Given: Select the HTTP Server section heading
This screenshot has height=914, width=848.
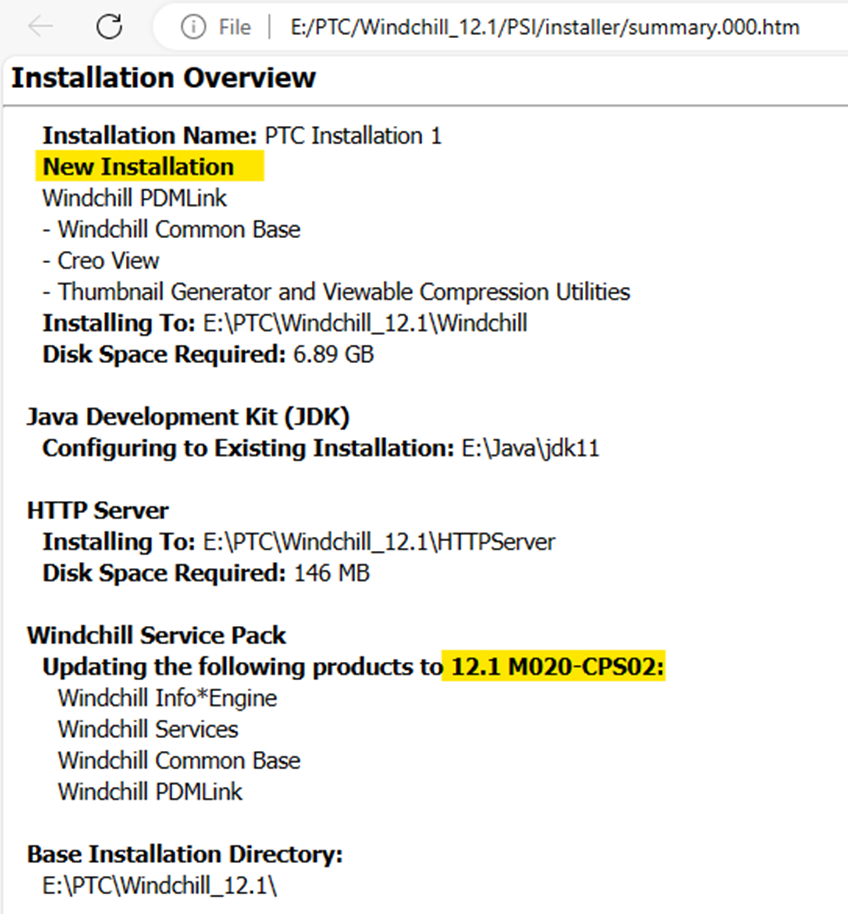Looking at the screenshot, I should tap(96, 510).
